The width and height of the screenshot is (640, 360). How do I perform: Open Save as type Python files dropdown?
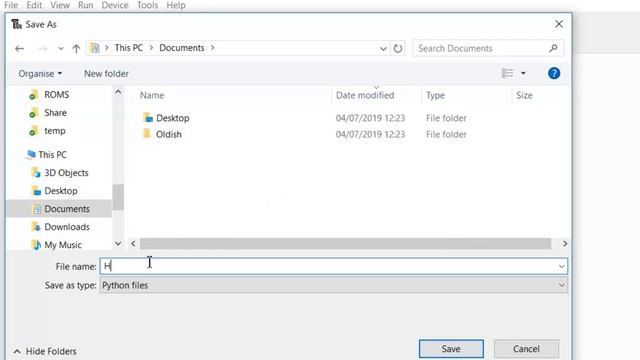coord(333,285)
